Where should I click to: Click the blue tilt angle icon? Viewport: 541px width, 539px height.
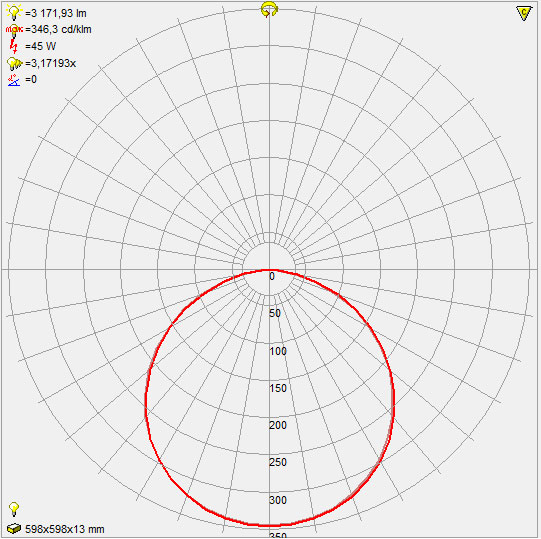(14, 80)
